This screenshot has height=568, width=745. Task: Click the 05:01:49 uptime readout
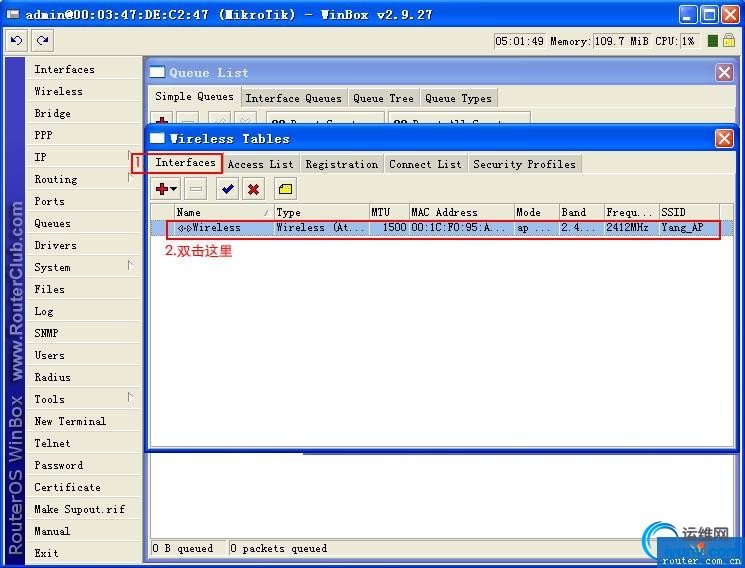pos(519,41)
